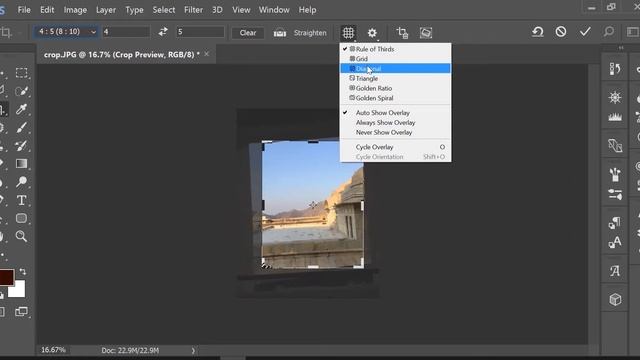640x360 pixels.
Task: Click the crop height field showing 5
Action: coord(200,32)
